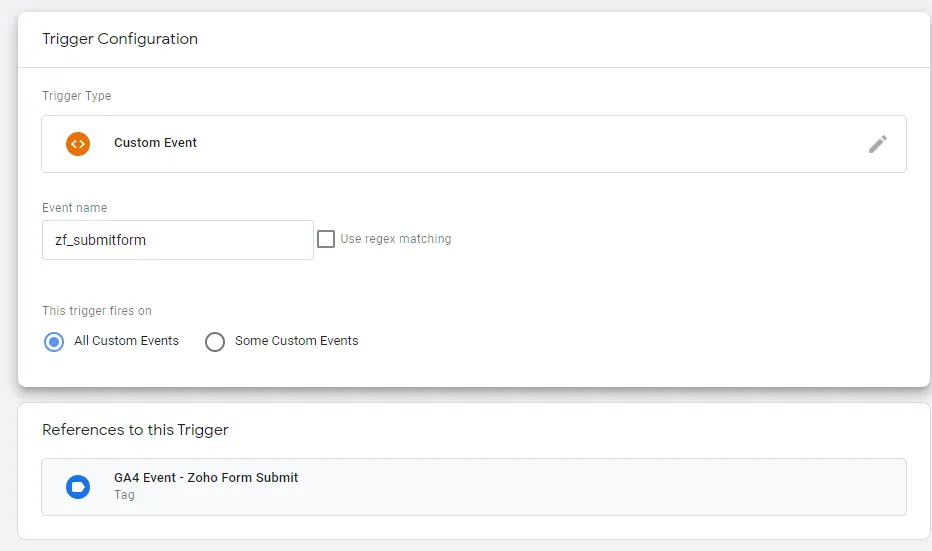The width and height of the screenshot is (932, 551).
Task: Click the Use regex matching label text
Action: click(x=396, y=239)
